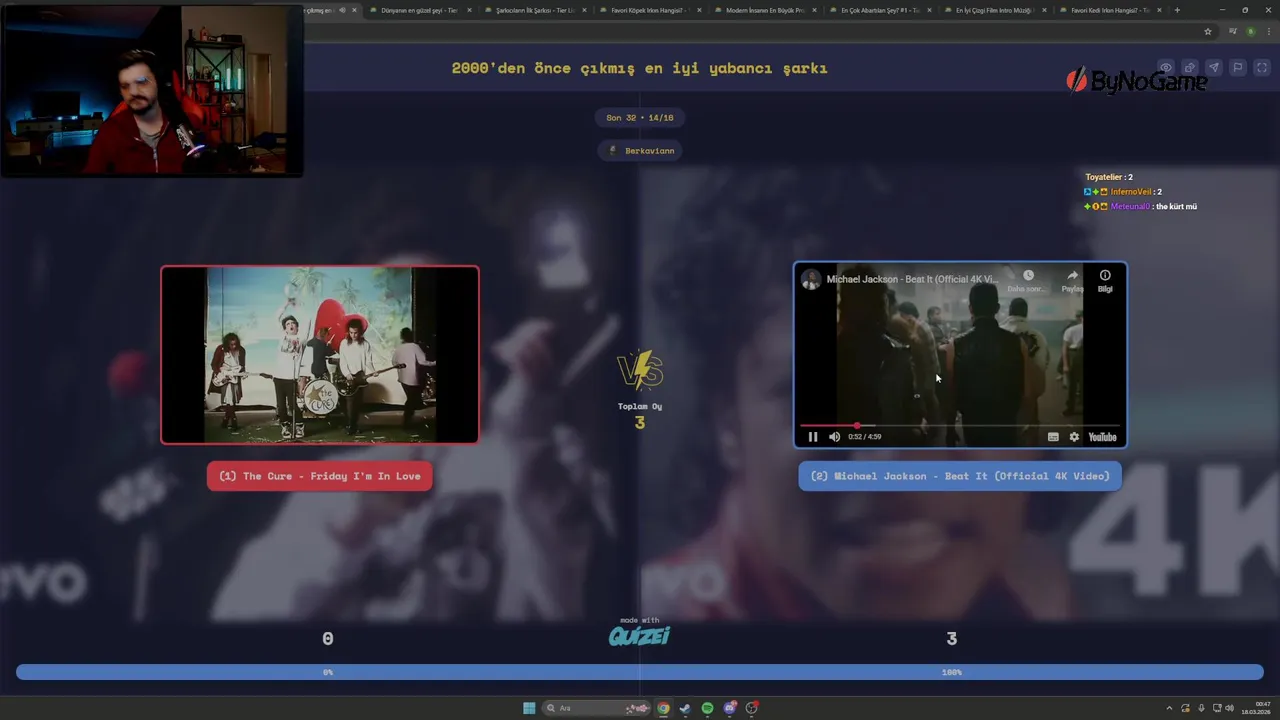Click The Cure video thumbnail
Image resolution: width=1280 pixels, height=720 pixels.
(320, 354)
